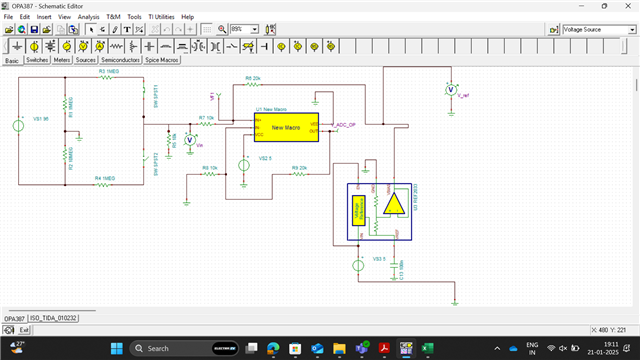Open the Insert menu
The image size is (640, 360).
click(x=44, y=17)
